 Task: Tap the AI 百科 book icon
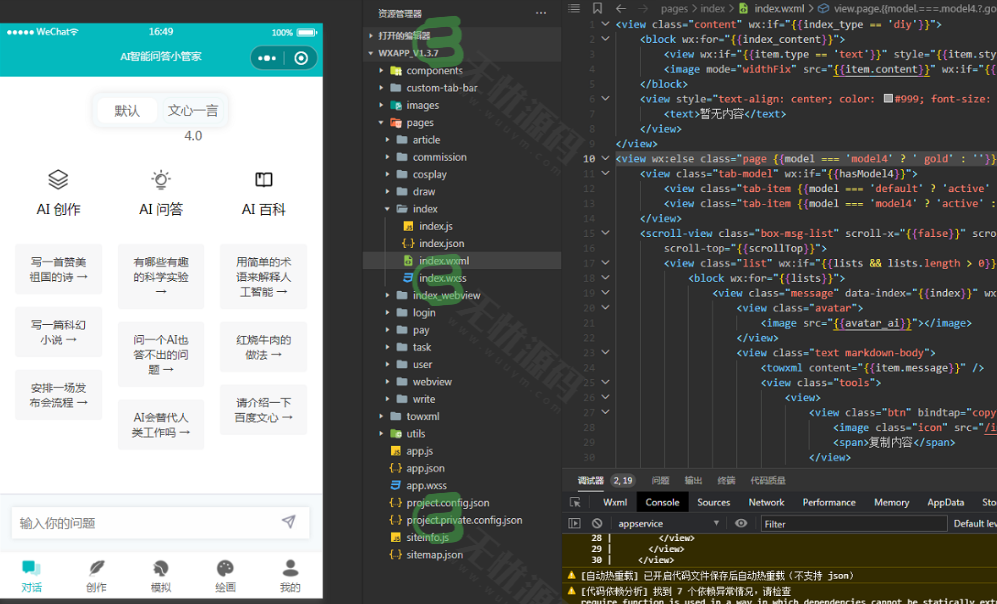(264, 180)
